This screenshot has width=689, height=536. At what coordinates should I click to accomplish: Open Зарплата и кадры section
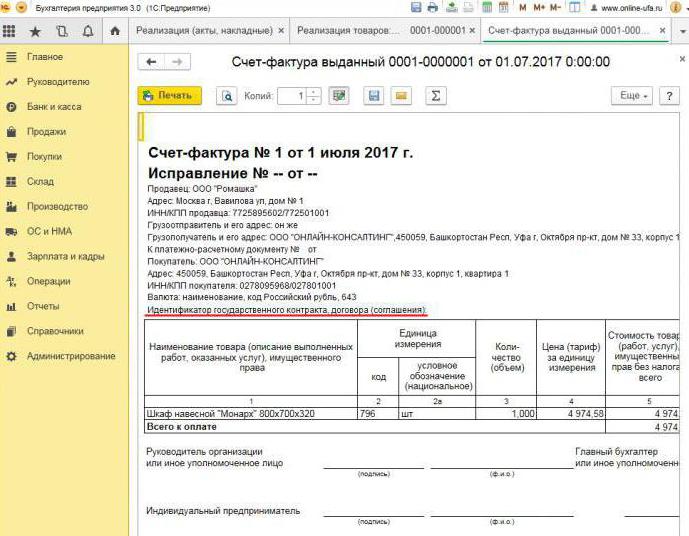65,256
